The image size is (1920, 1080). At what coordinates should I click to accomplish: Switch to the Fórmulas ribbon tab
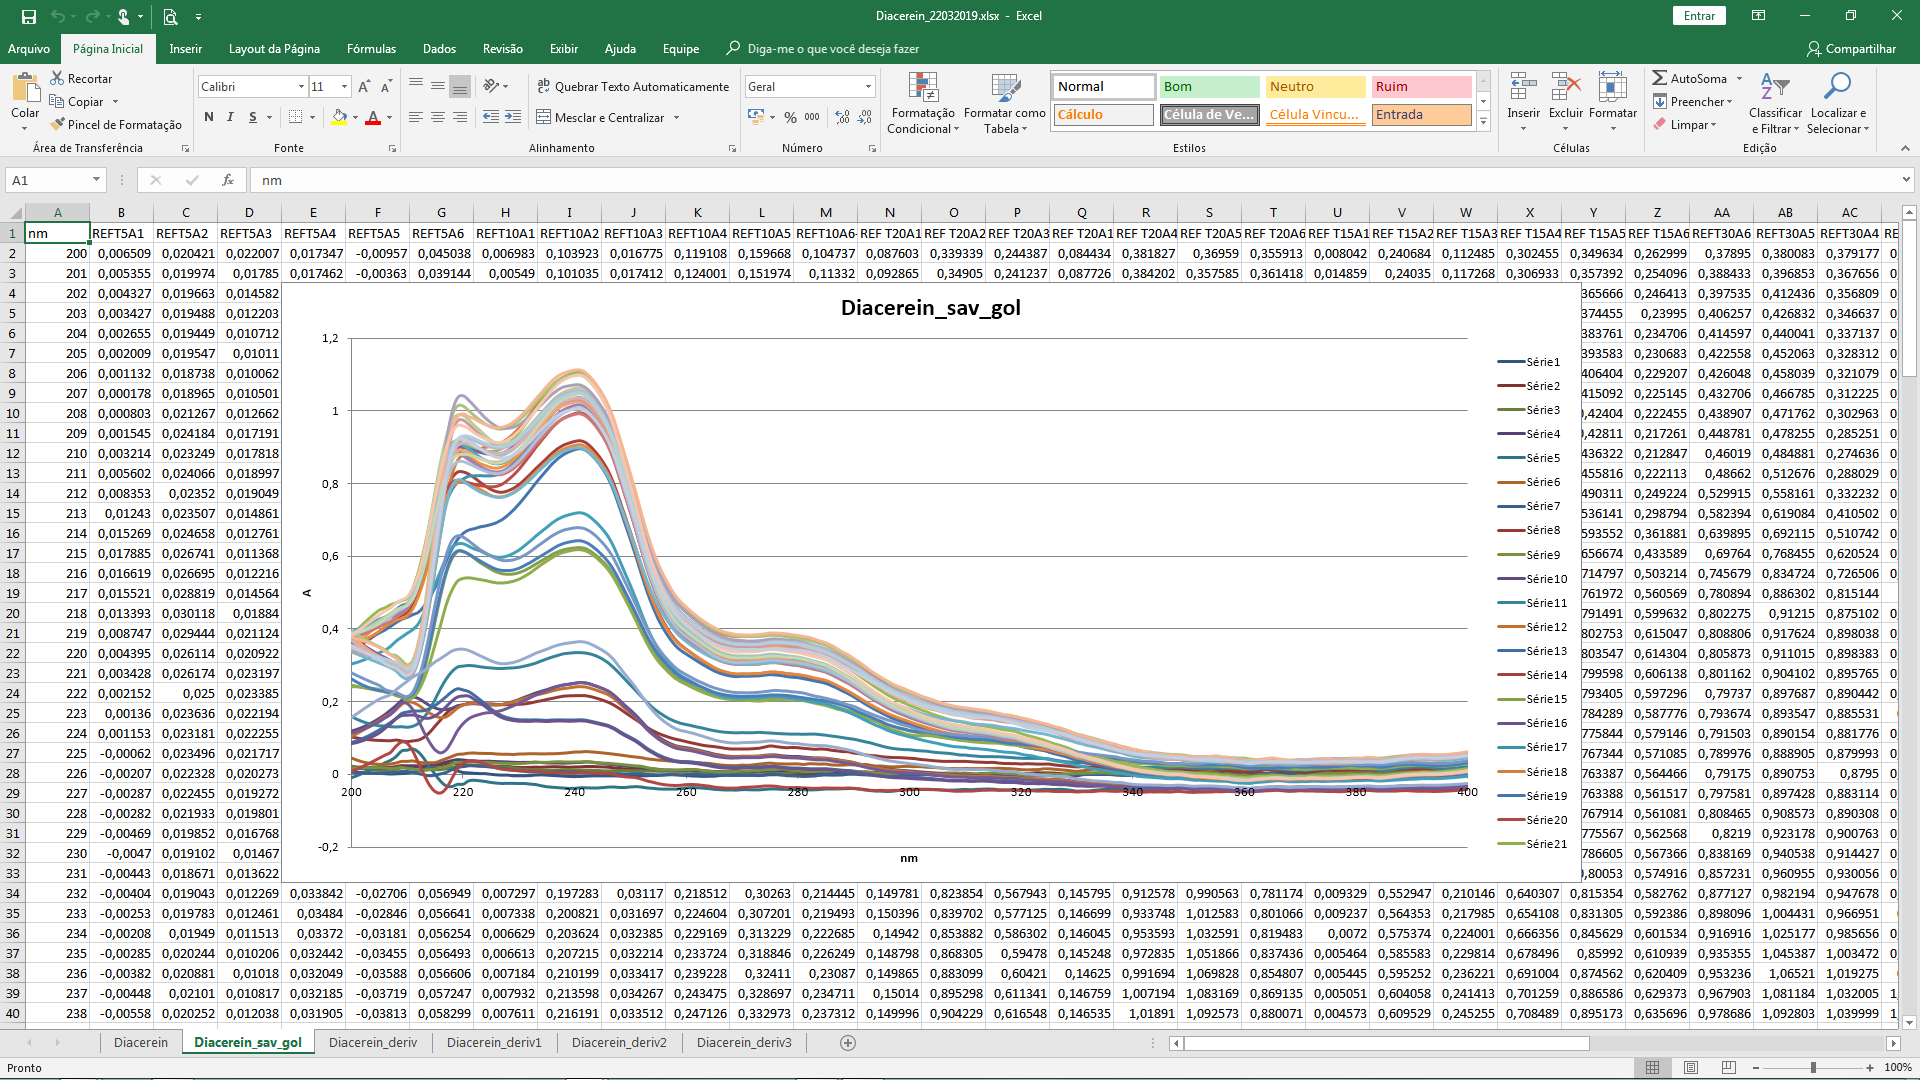pos(371,48)
